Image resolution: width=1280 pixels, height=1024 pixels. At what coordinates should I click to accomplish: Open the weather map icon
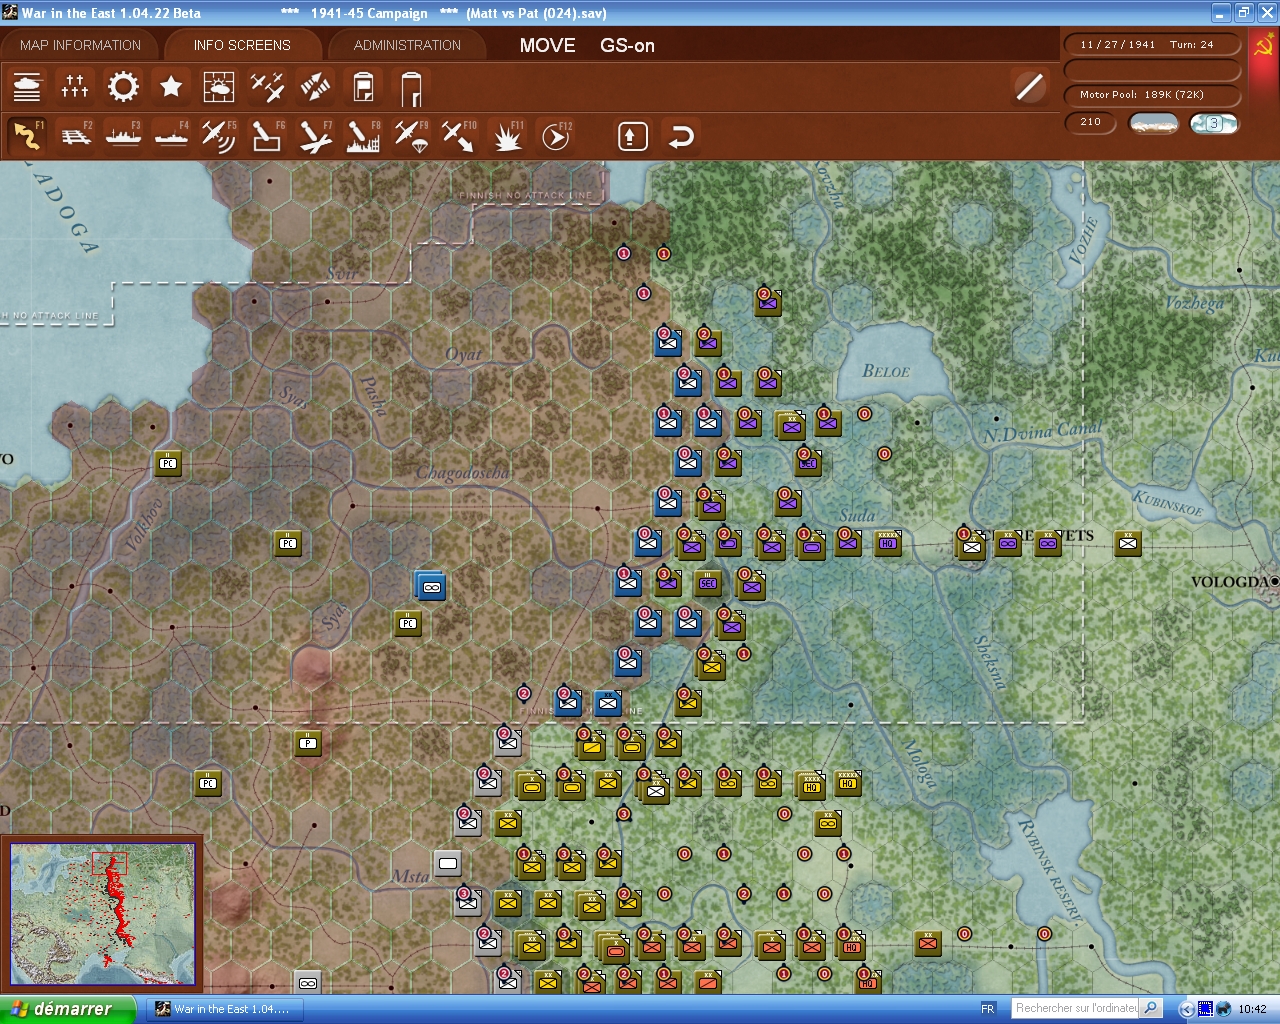coord(219,87)
